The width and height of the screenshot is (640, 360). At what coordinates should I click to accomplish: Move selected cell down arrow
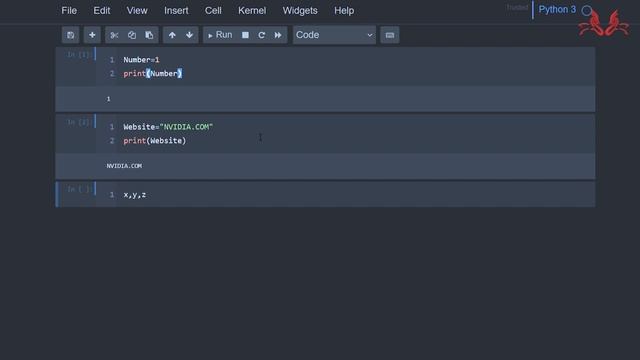click(189, 35)
